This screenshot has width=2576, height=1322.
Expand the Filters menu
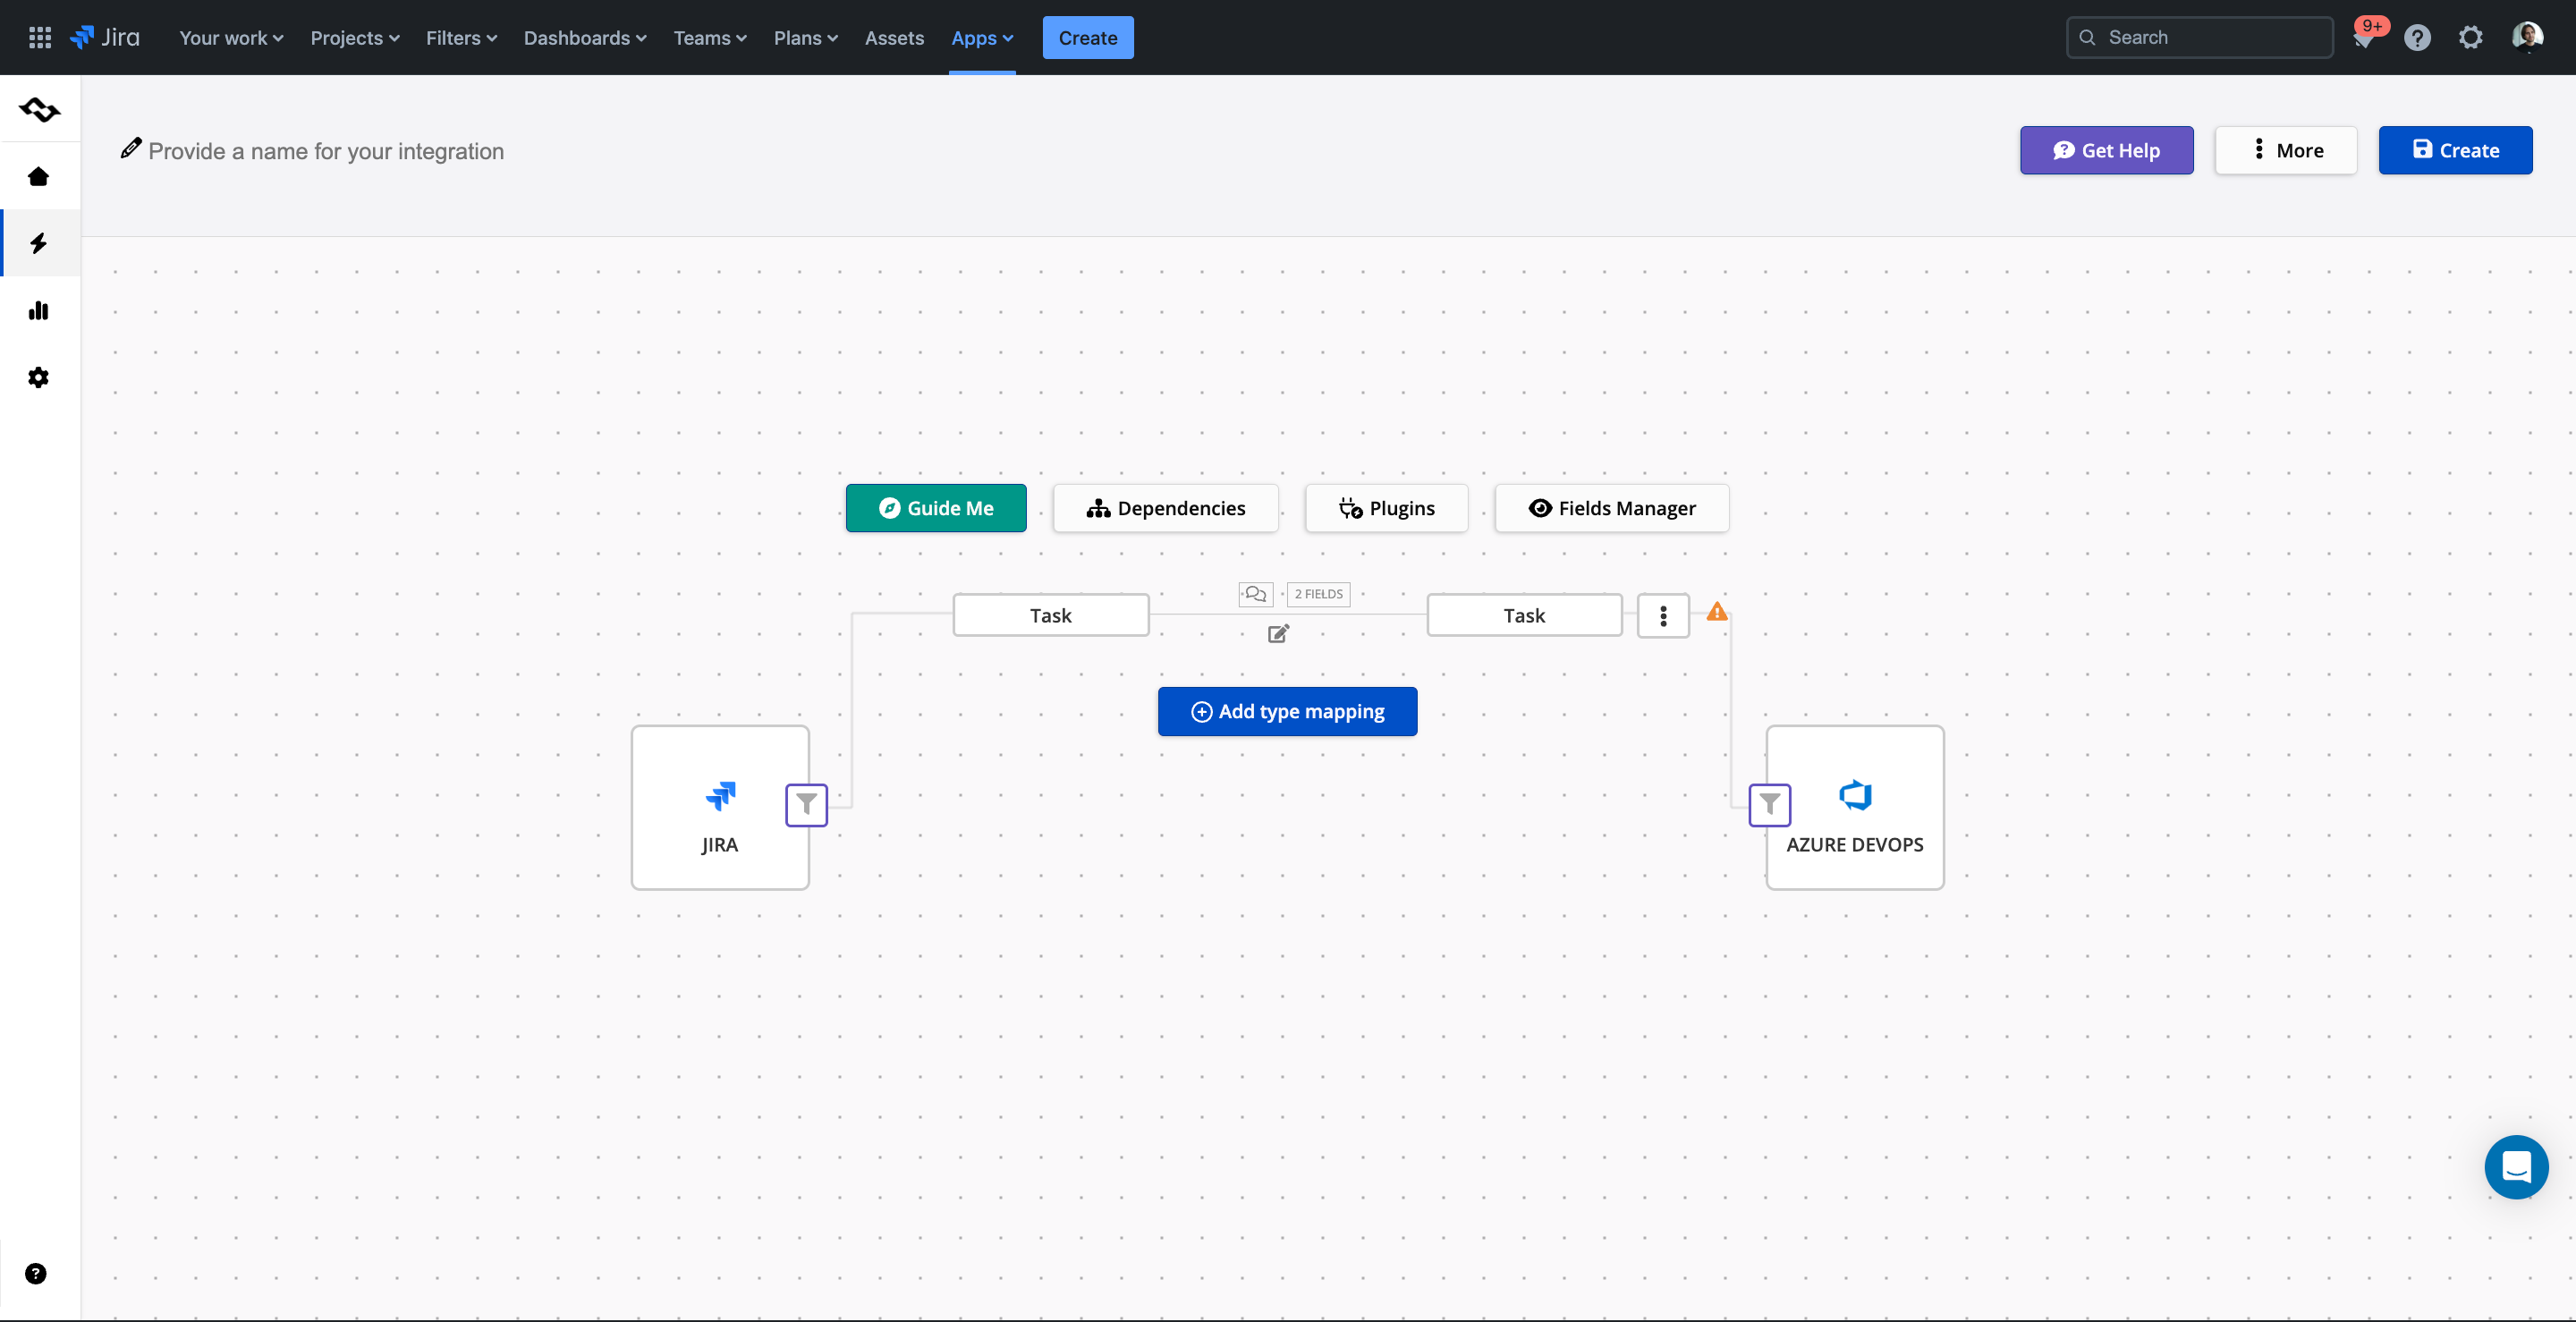point(461,38)
